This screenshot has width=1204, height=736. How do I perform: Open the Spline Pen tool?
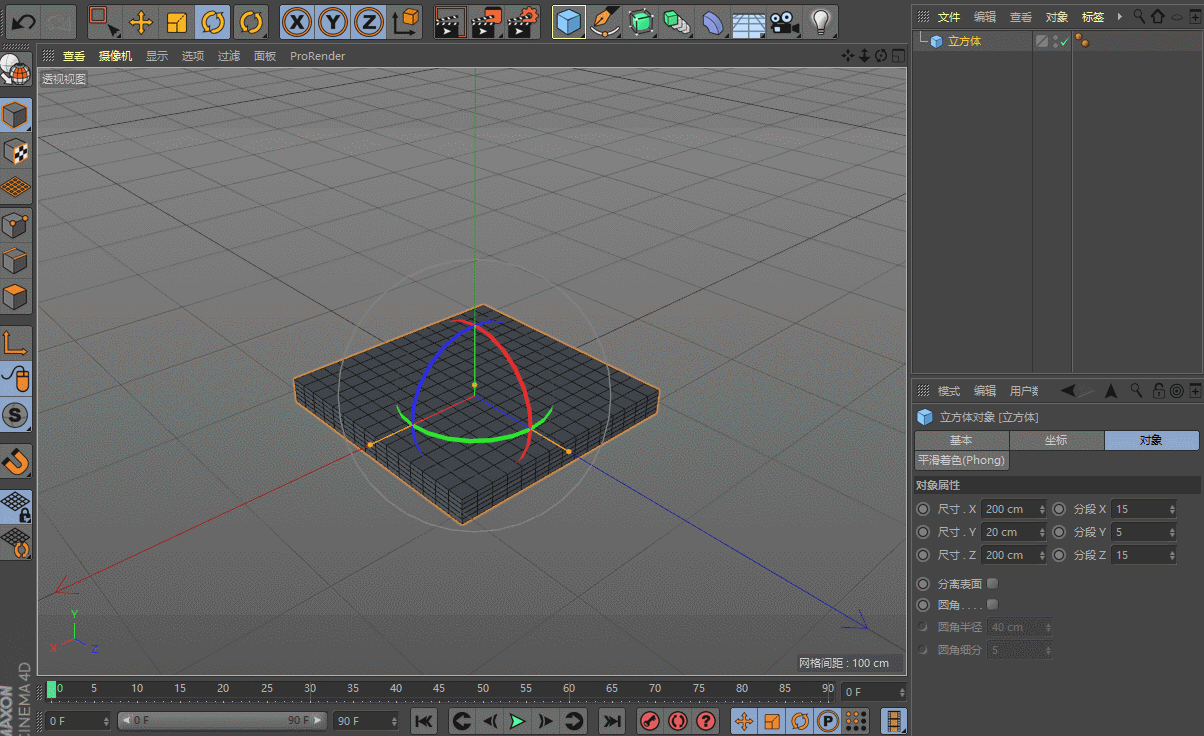605,21
